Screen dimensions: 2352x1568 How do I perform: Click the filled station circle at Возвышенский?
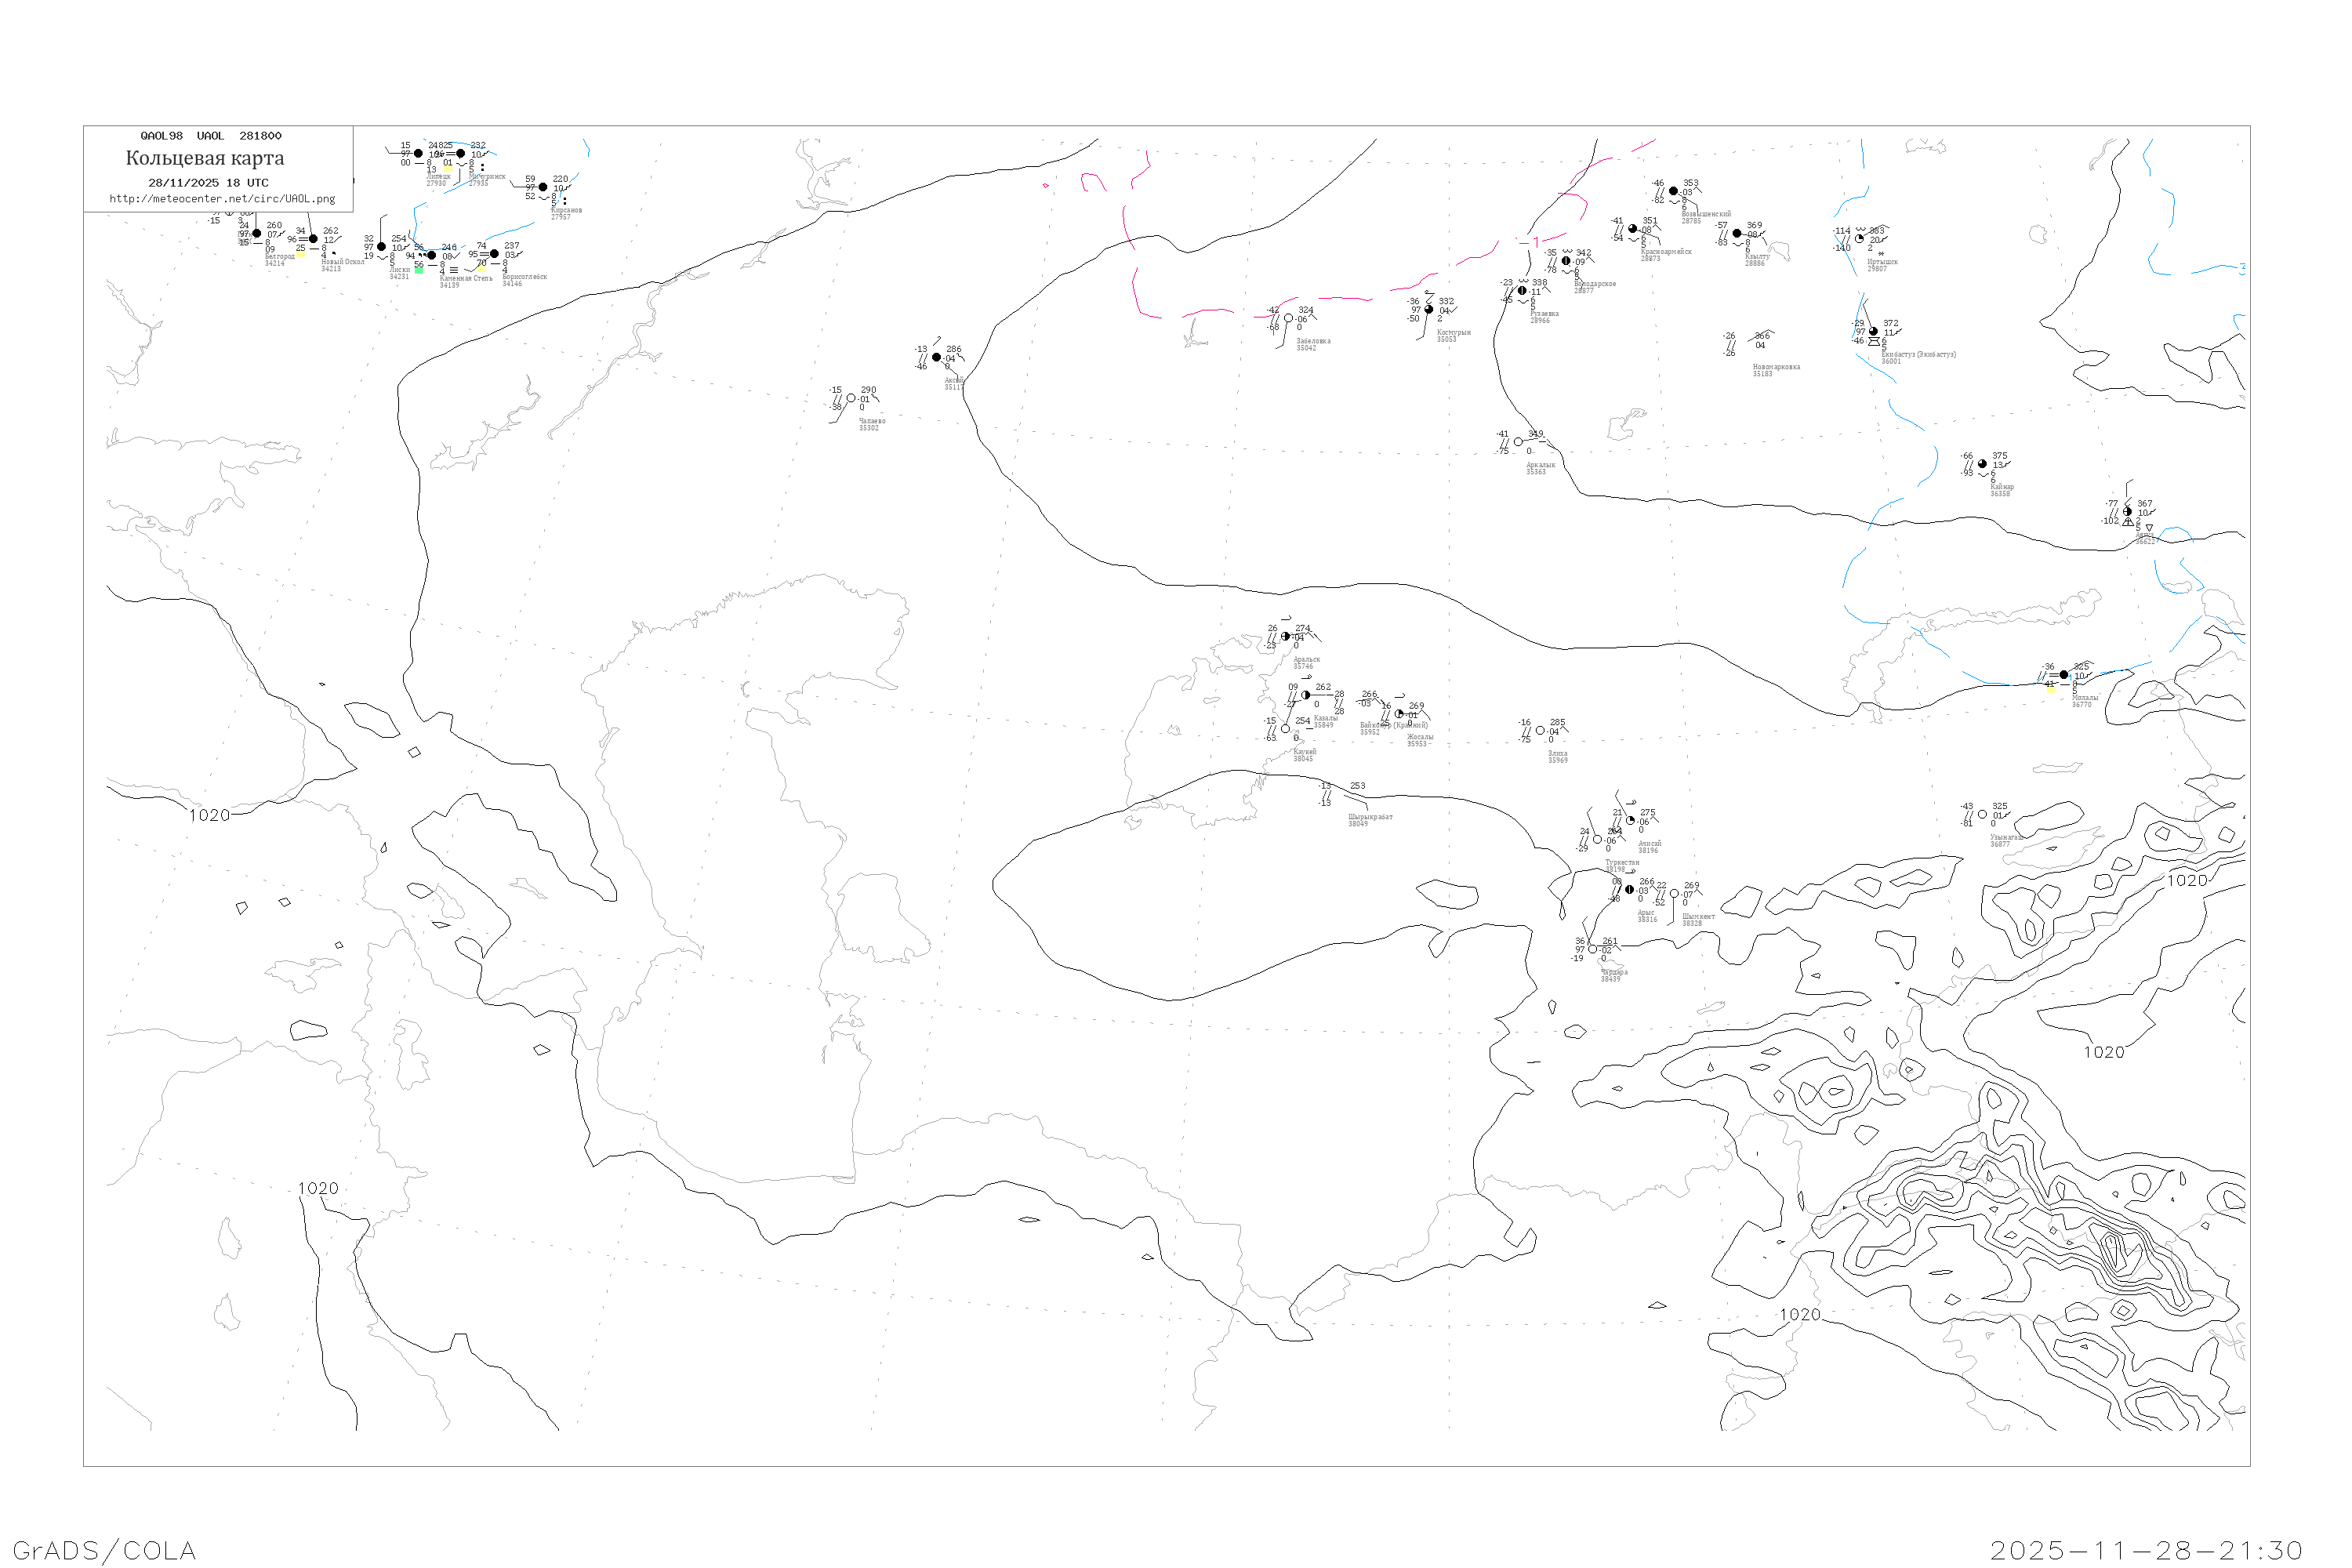coord(1673,191)
